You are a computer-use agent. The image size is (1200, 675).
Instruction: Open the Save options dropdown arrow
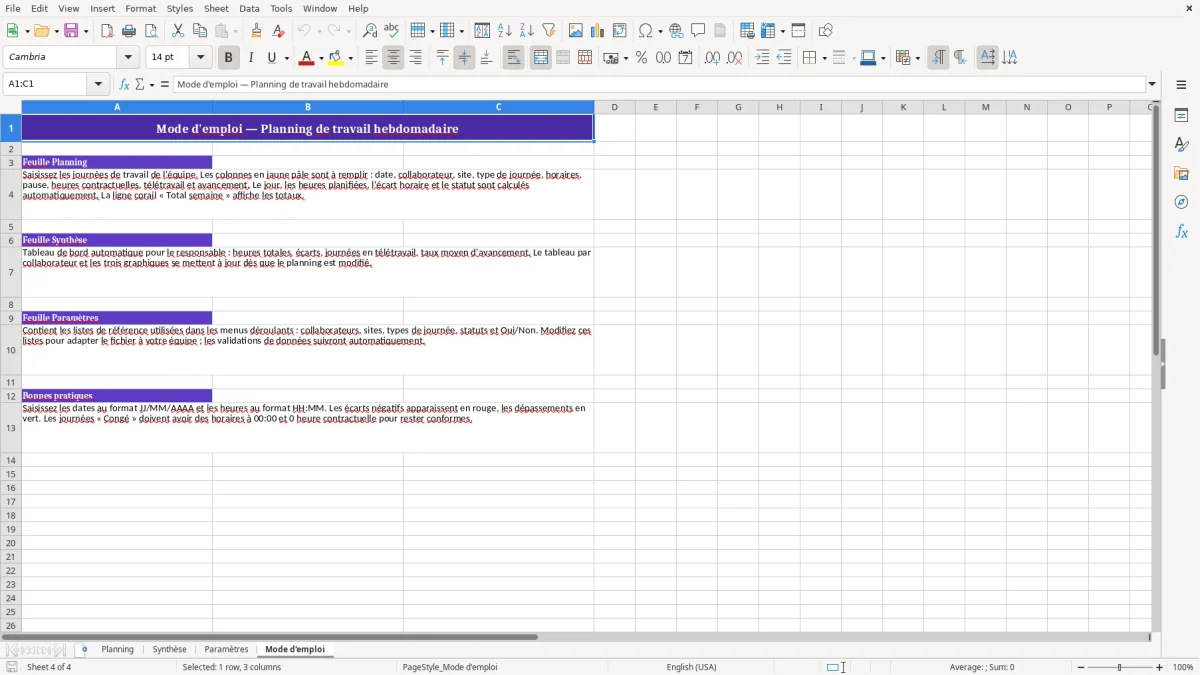coord(85,31)
